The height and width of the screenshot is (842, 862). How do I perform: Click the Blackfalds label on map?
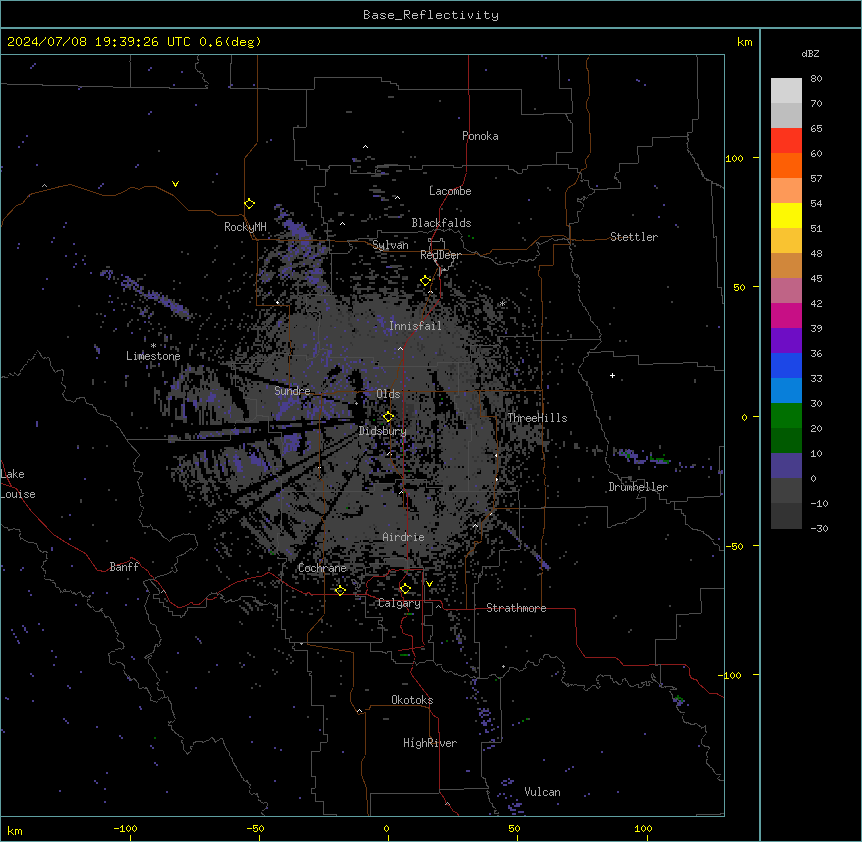tap(441, 223)
